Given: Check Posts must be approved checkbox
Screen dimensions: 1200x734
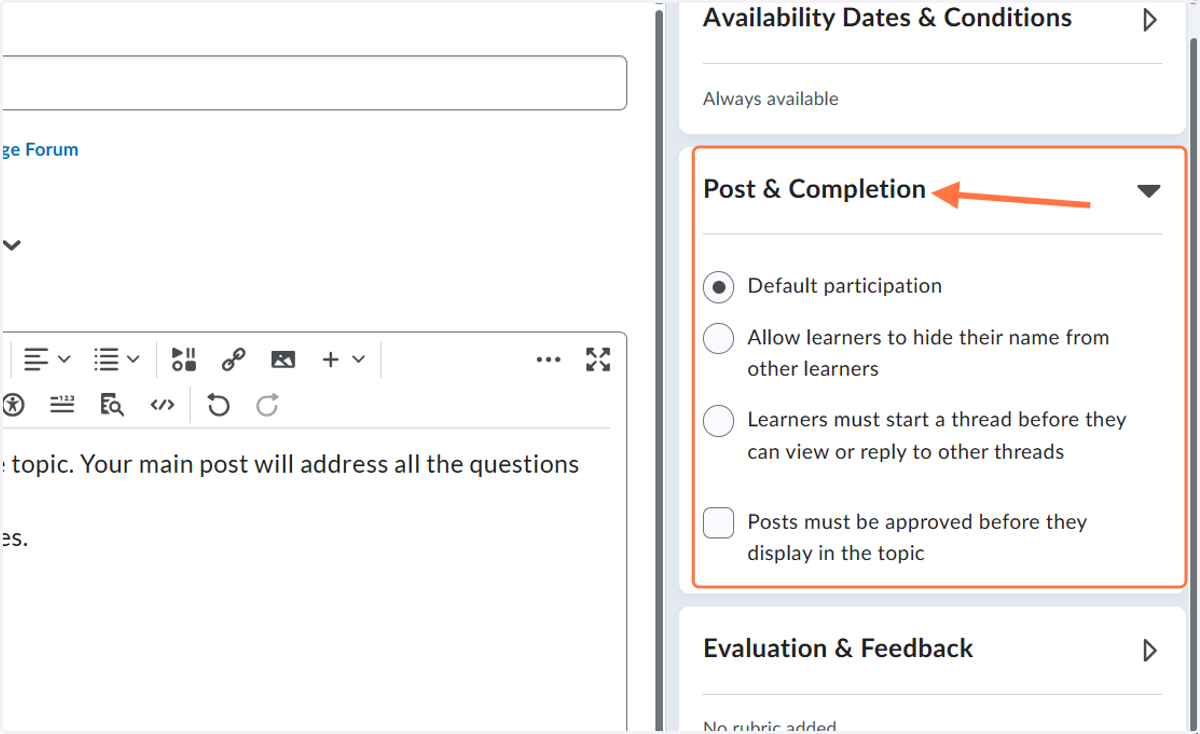Looking at the screenshot, I should tap(719, 523).
